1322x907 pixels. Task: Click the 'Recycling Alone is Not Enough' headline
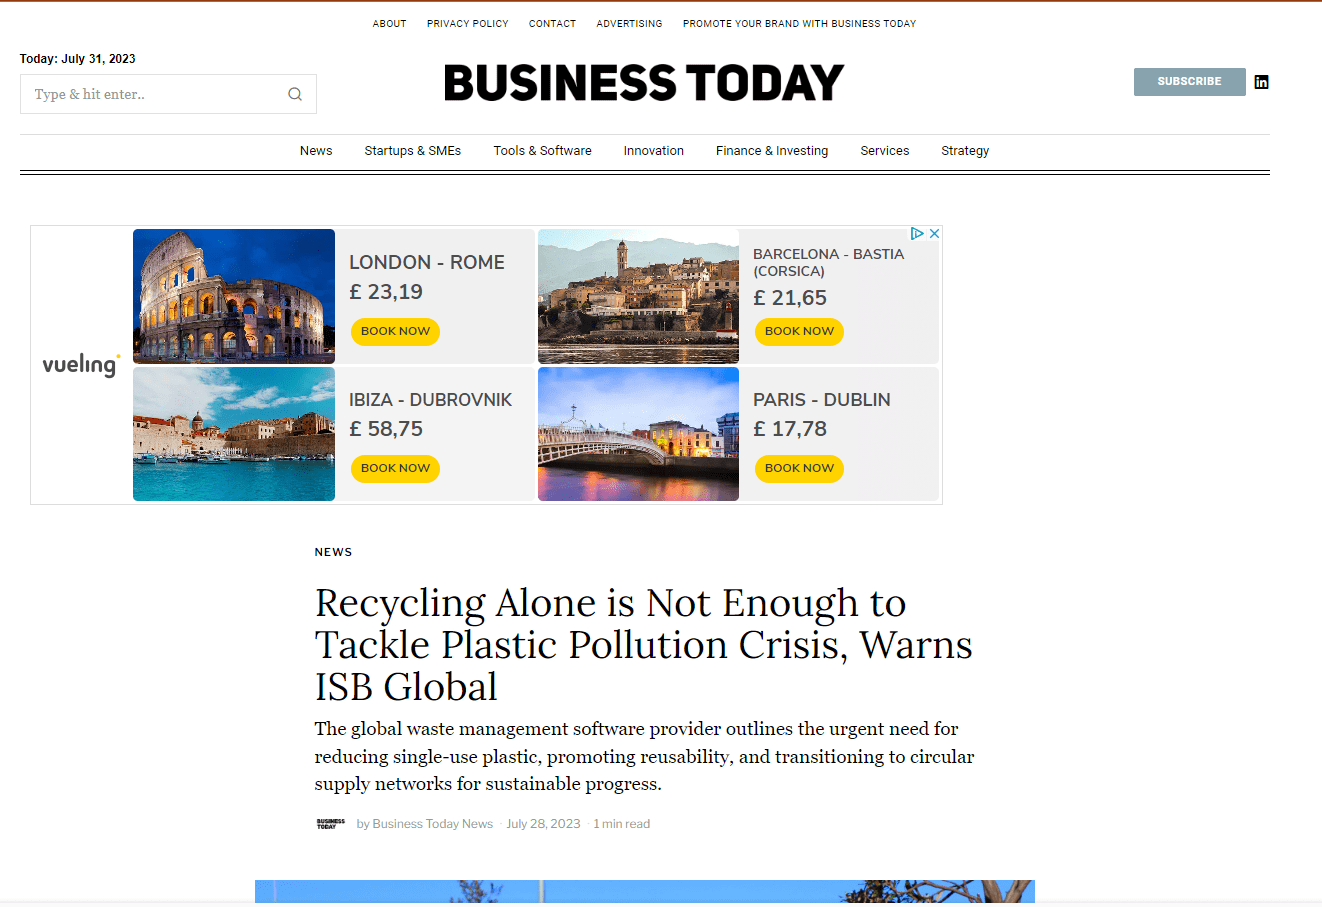click(x=643, y=645)
